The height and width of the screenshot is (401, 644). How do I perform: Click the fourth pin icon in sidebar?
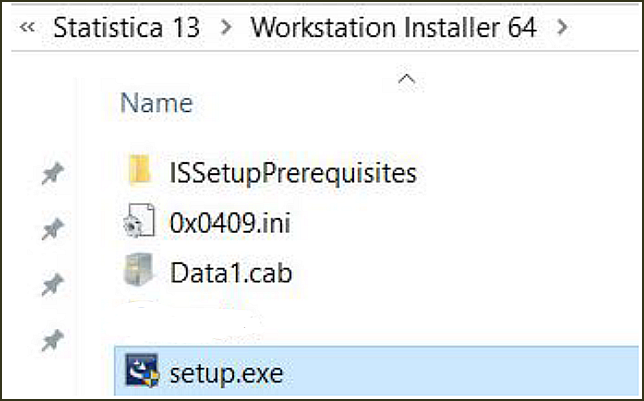tap(53, 341)
